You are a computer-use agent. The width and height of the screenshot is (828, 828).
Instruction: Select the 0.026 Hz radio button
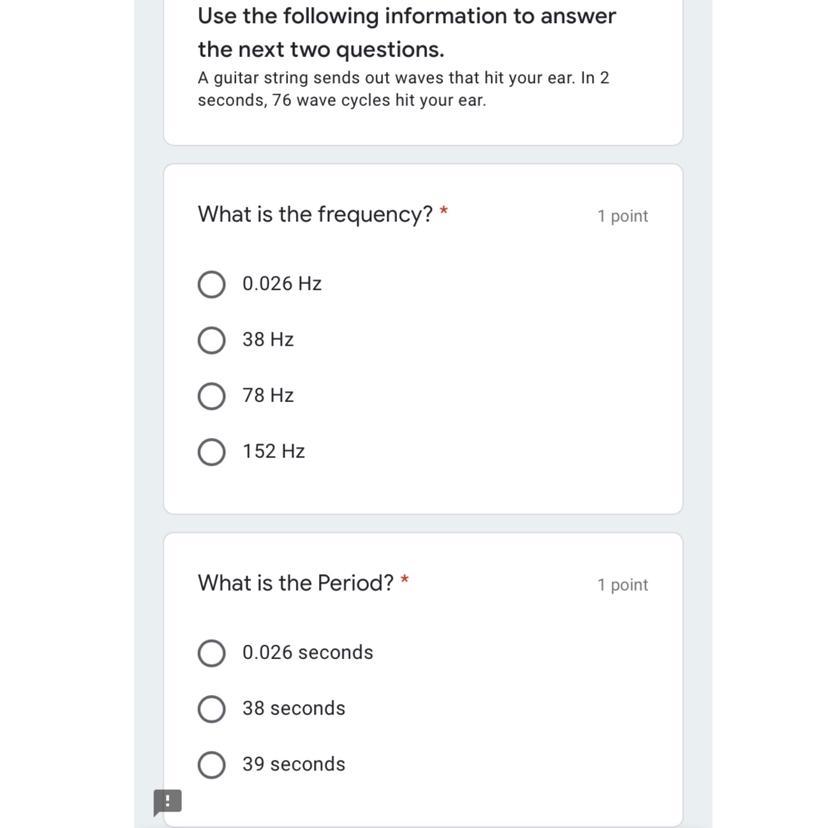[211, 285]
